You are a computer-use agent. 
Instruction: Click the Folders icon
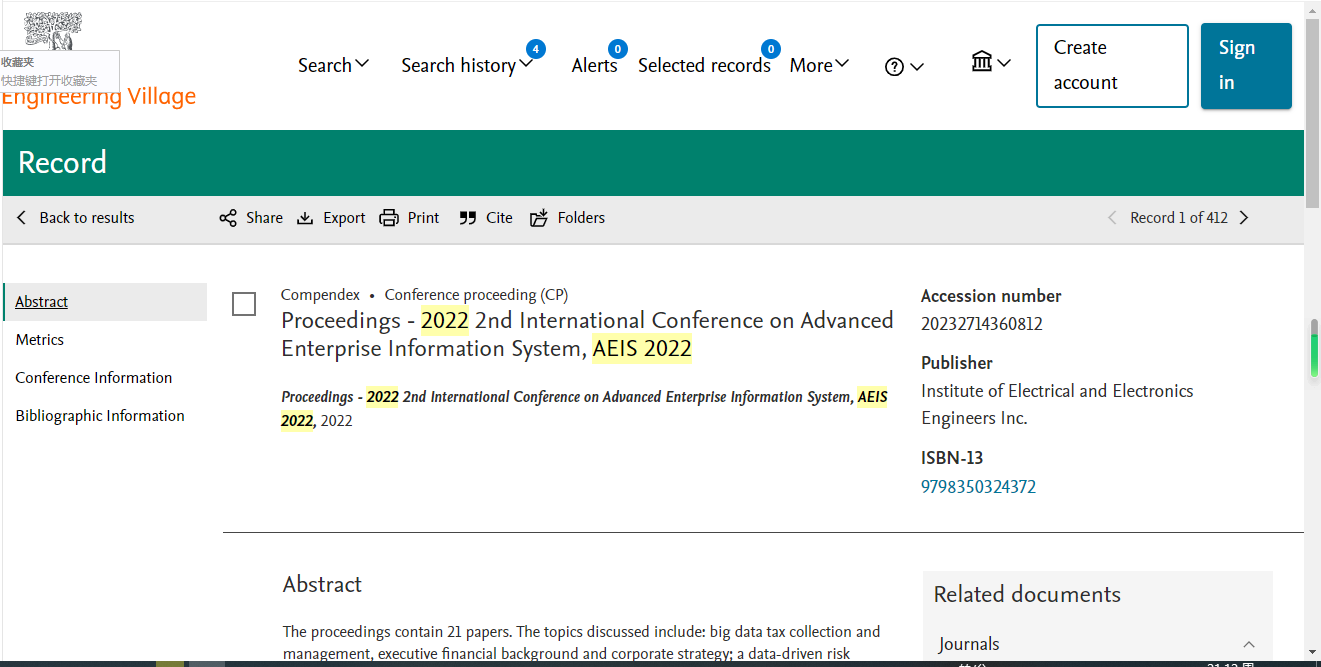pyautogui.click(x=539, y=218)
